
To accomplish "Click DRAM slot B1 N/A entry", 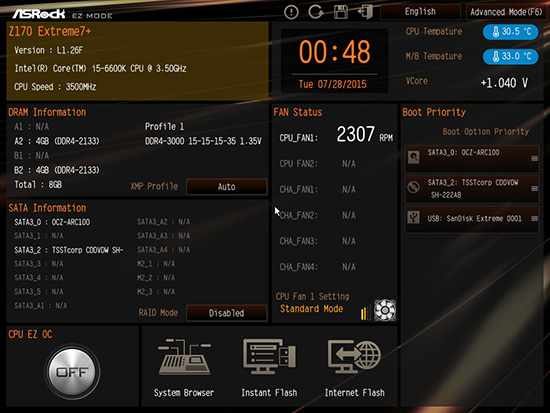I will [x=32, y=155].
